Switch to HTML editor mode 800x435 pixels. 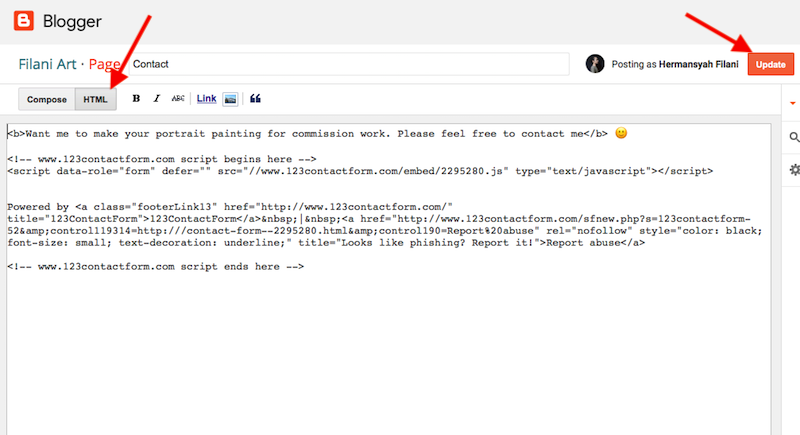[x=95, y=99]
